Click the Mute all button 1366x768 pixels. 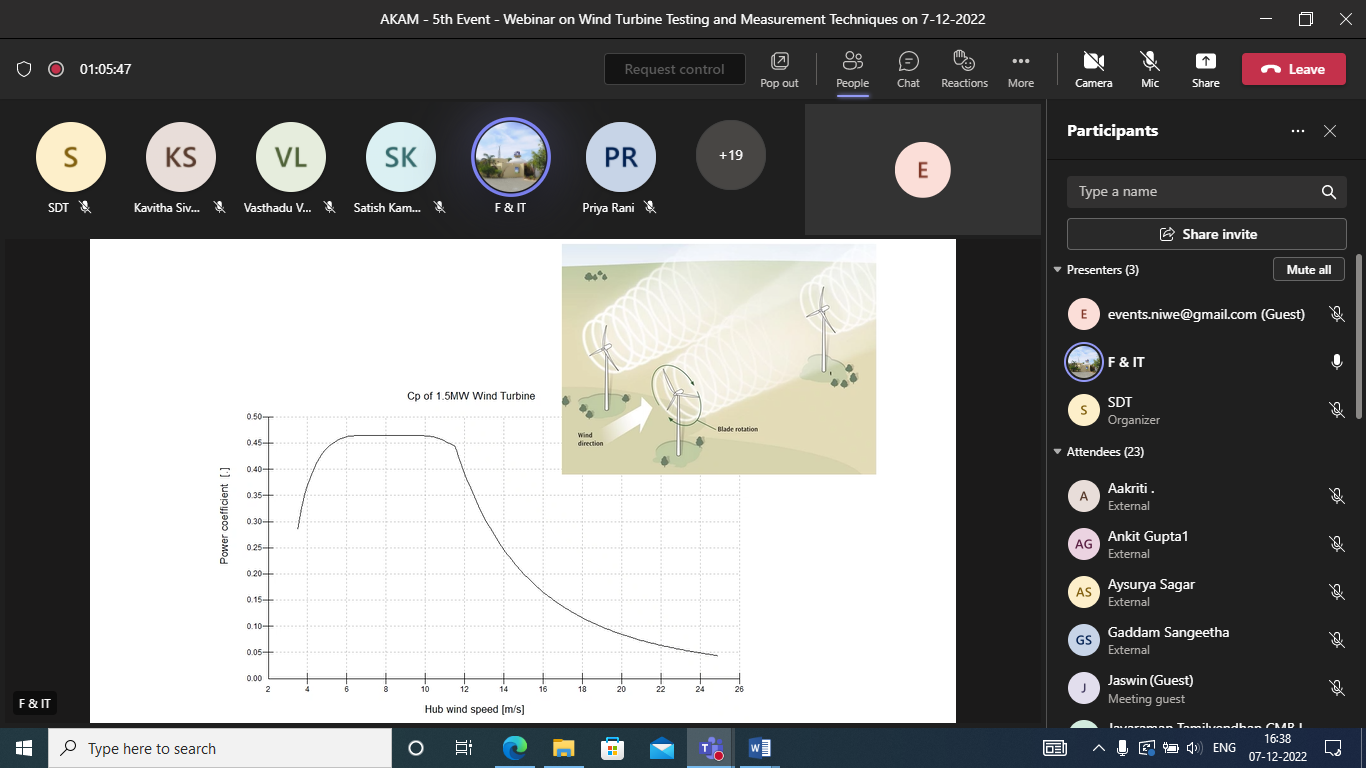tap(1308, 270)
